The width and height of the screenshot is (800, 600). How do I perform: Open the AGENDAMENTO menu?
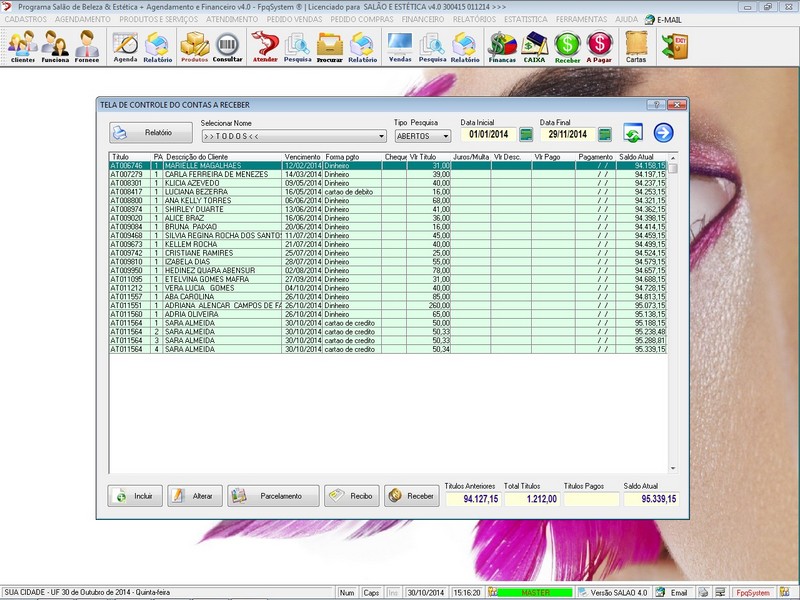(83, 19)
